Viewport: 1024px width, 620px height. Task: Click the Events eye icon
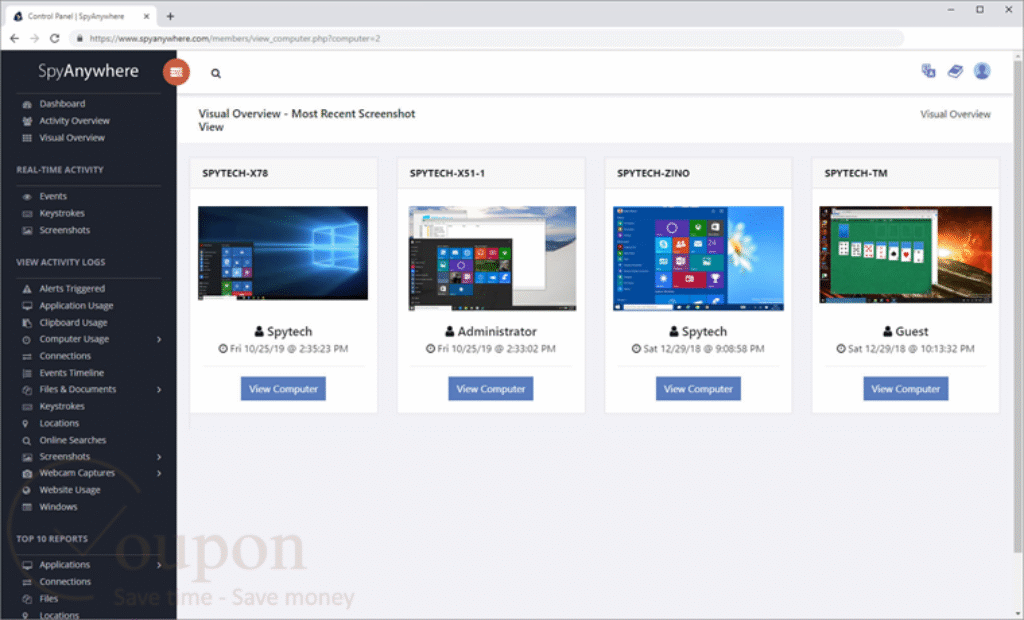(x=27, y=197)
